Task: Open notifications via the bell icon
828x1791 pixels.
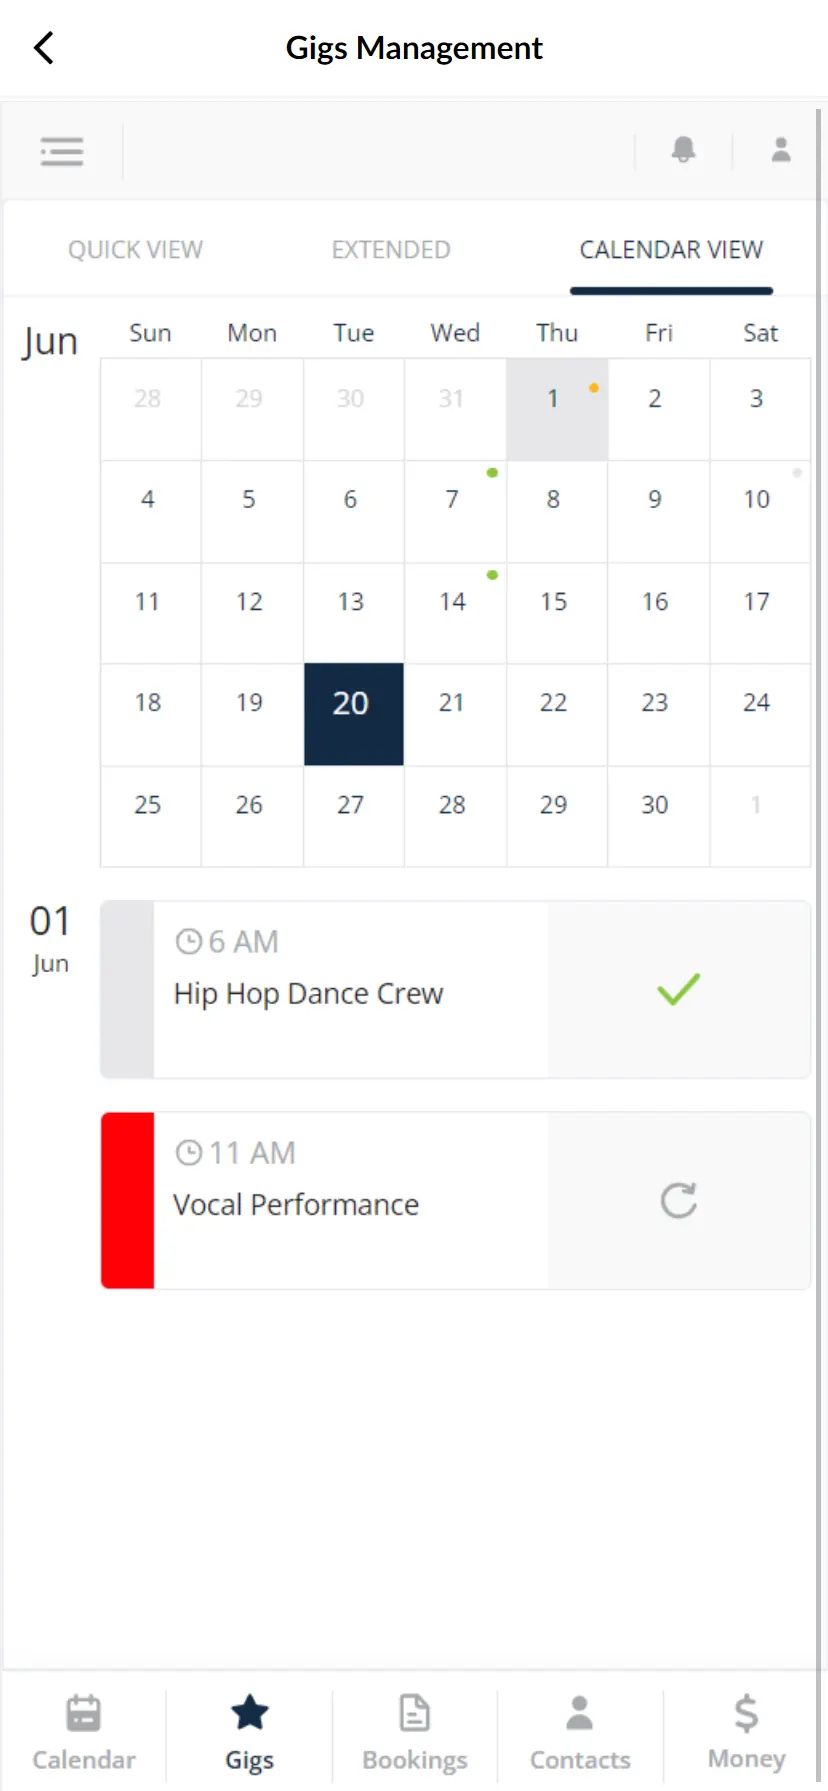Action: (x=683, y=150)
